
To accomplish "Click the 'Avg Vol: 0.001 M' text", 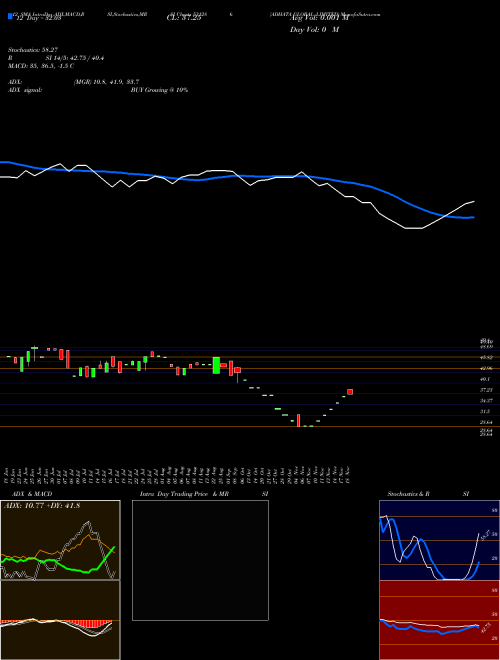I will 319,18.
